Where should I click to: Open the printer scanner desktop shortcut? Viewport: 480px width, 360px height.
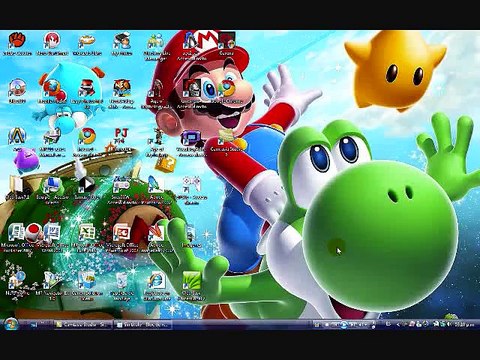pyautogui.click(x=52, y=136)
